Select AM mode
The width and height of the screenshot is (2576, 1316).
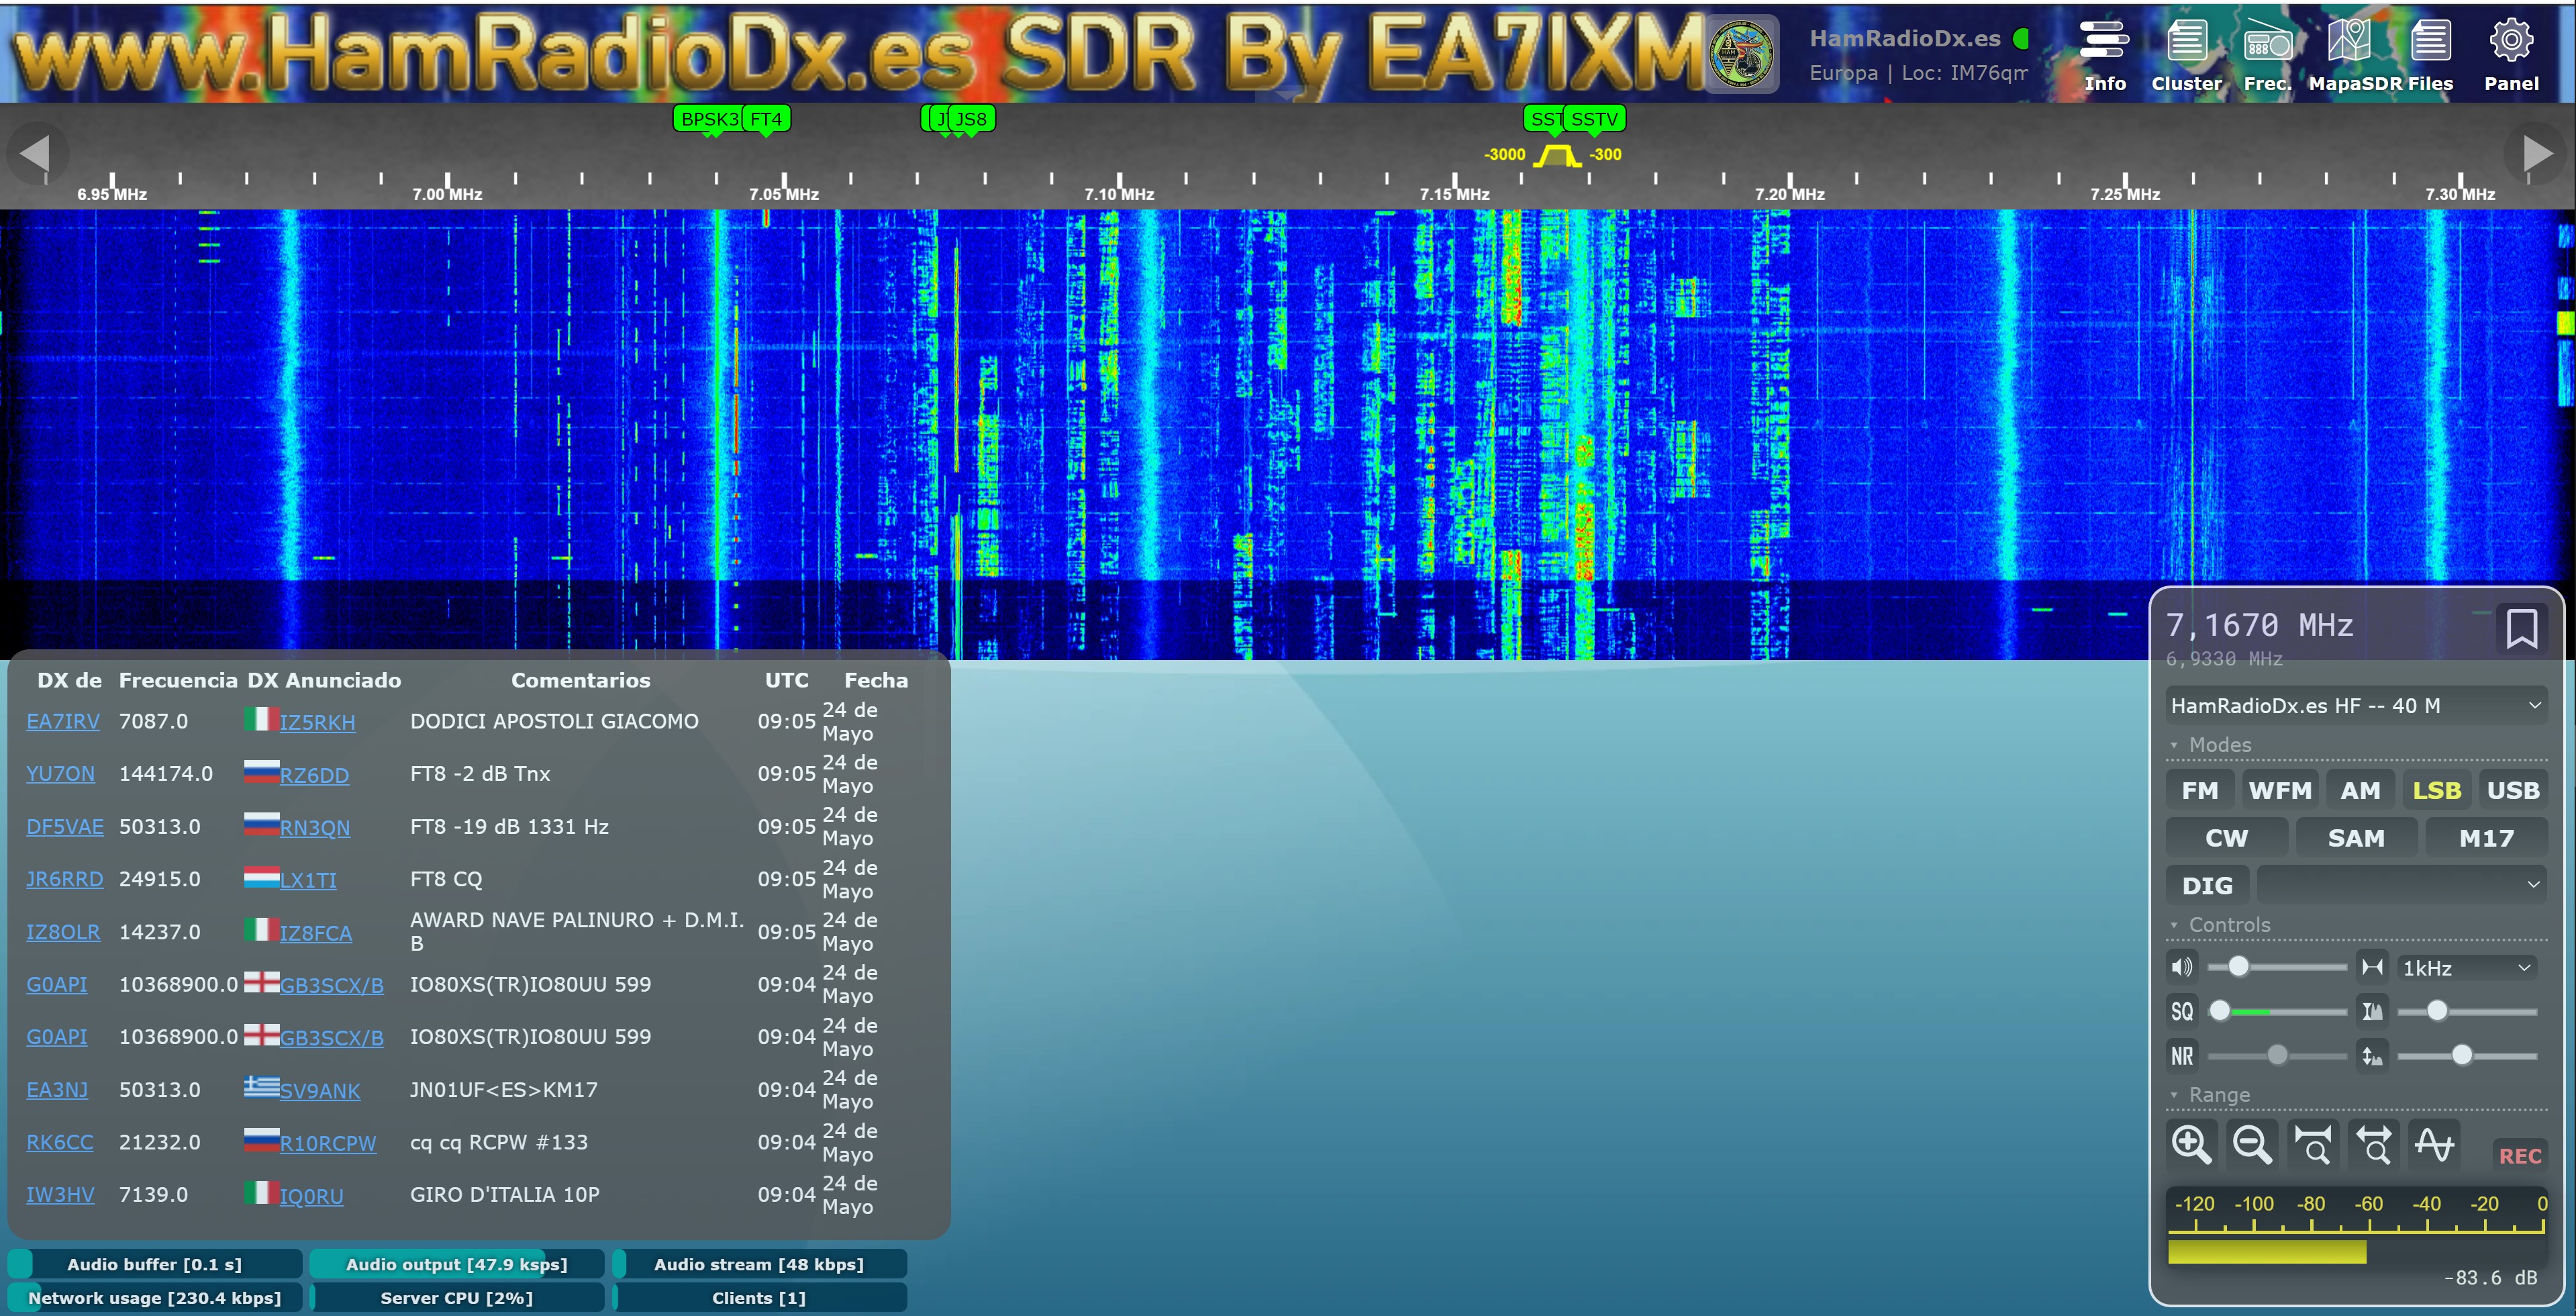(x=2360, y=790)
